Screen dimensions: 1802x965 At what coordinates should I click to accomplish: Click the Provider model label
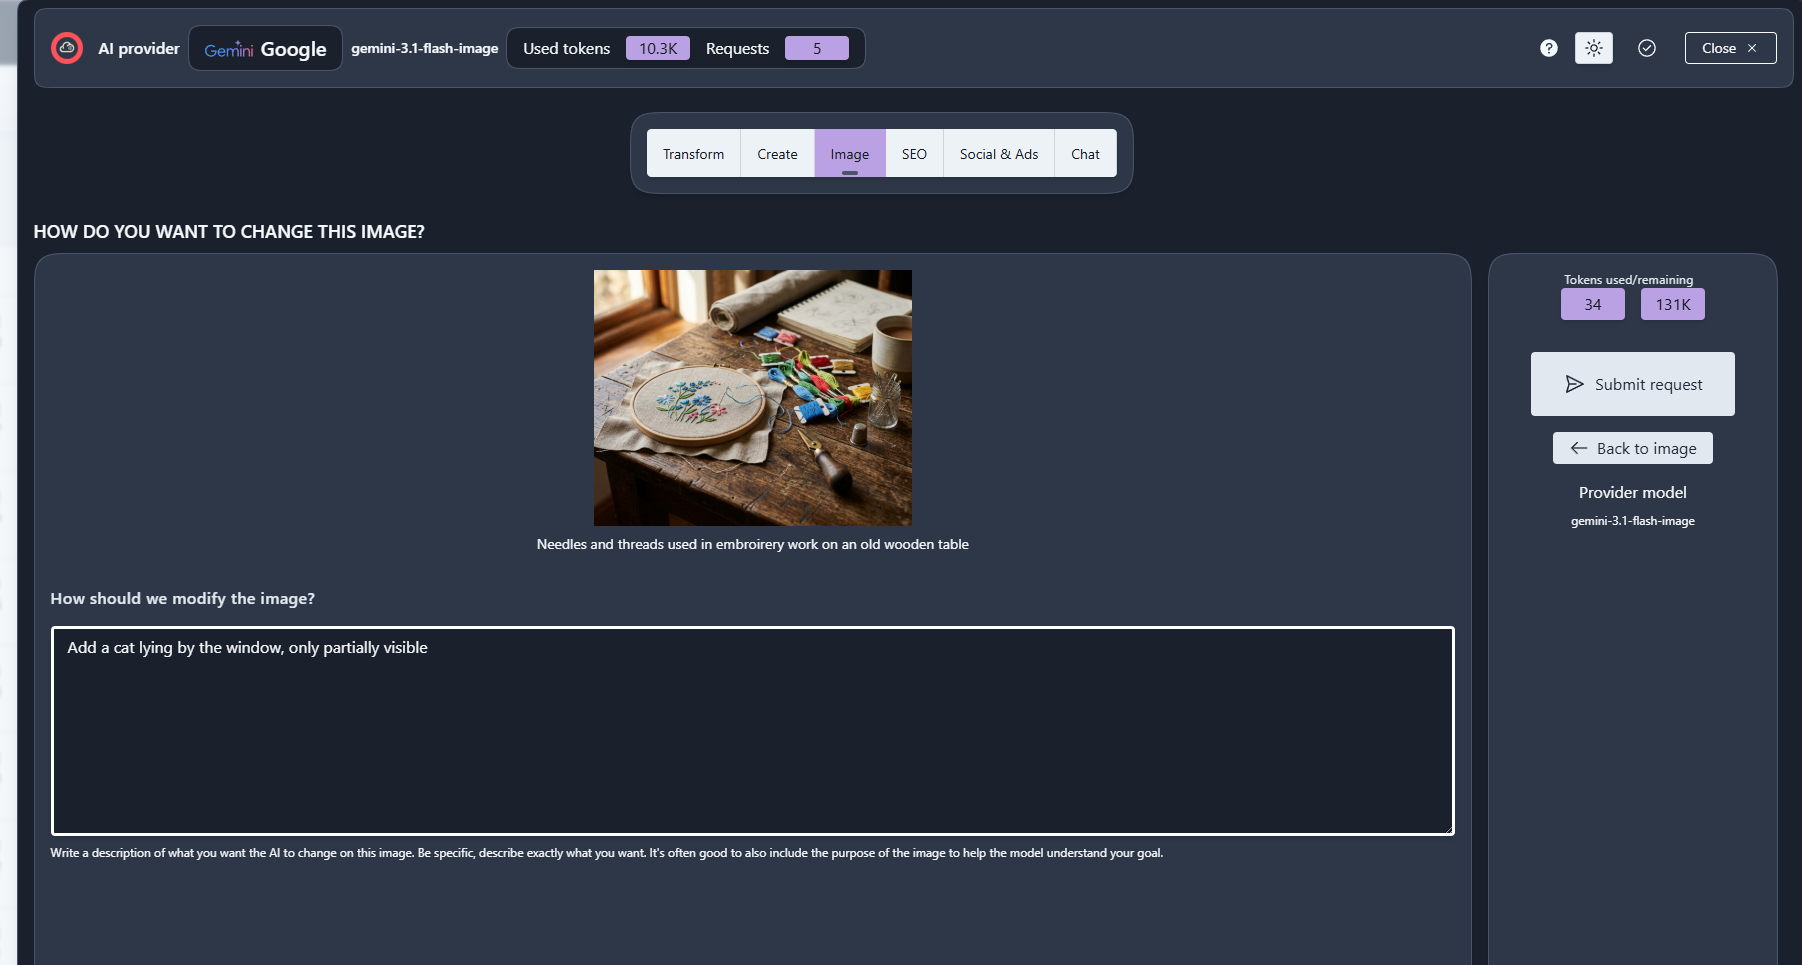(1633, 492)
